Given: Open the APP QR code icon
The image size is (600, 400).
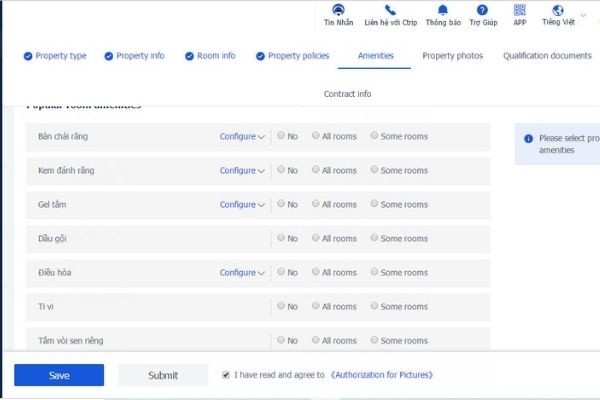Looking at the screenshot, I should 519,10.
